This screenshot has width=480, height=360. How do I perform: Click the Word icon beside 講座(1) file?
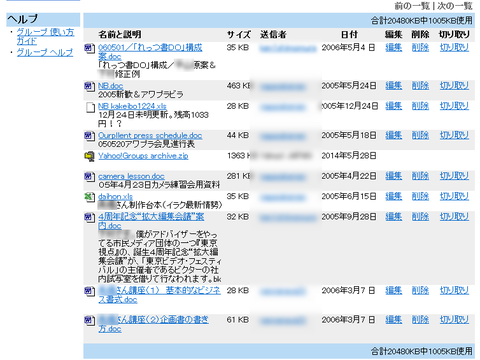coord(89,292)
